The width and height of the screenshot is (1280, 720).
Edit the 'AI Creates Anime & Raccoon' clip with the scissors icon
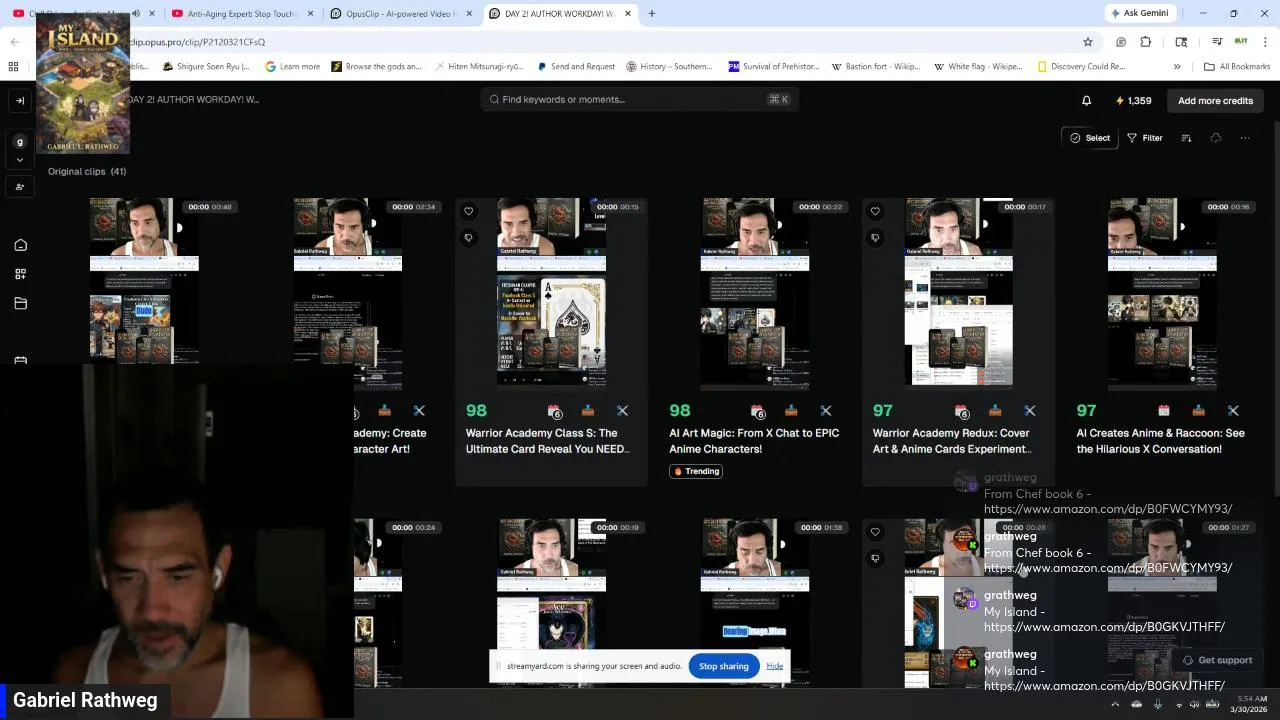click(x=1233, y=410)
